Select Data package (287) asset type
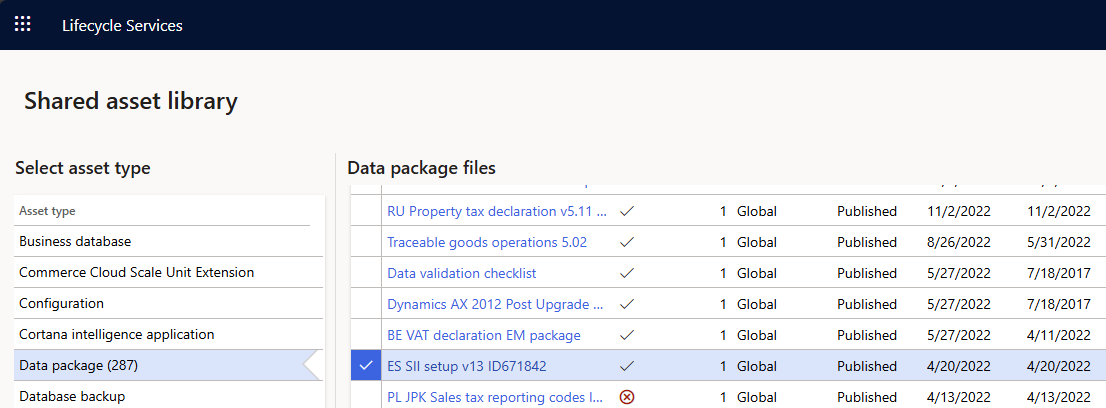The height and width of the screenshot is (408, 1106). click(x=169, y=366)
